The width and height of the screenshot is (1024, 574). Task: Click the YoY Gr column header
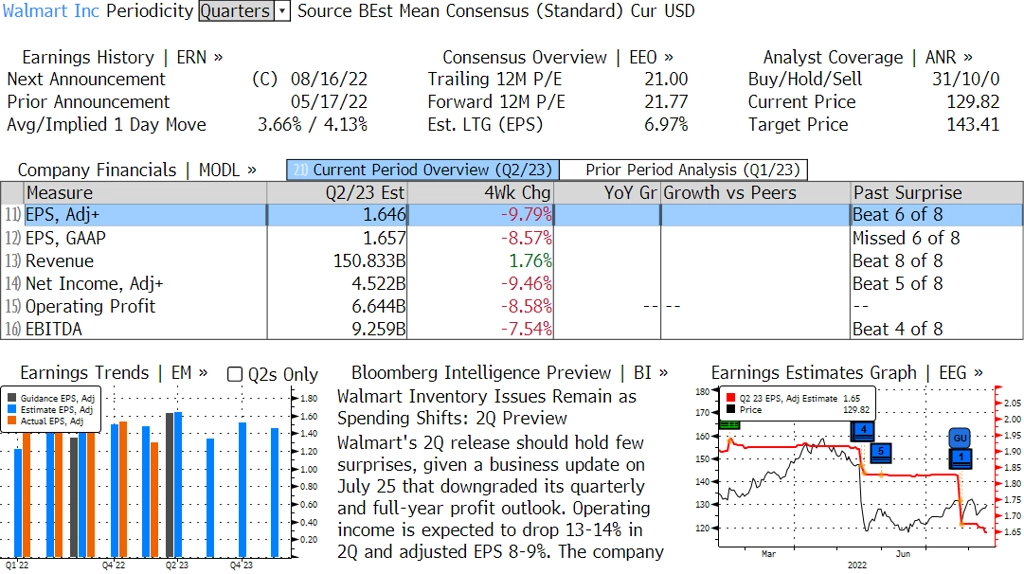[x=607, y=193]
